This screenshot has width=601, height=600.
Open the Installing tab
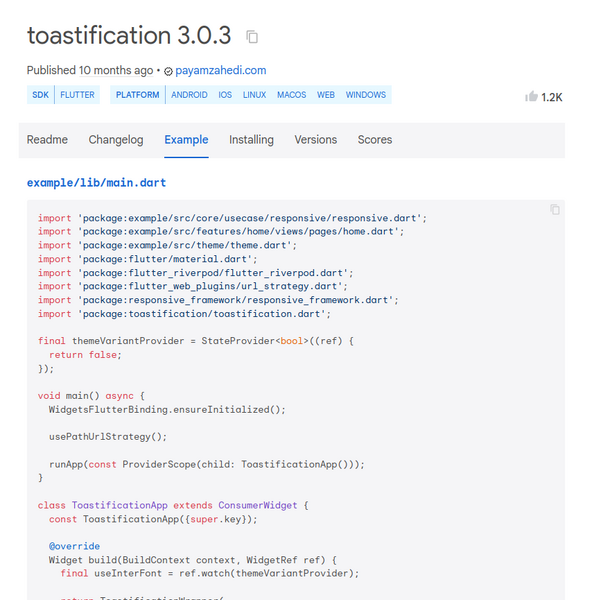(251, 140)
